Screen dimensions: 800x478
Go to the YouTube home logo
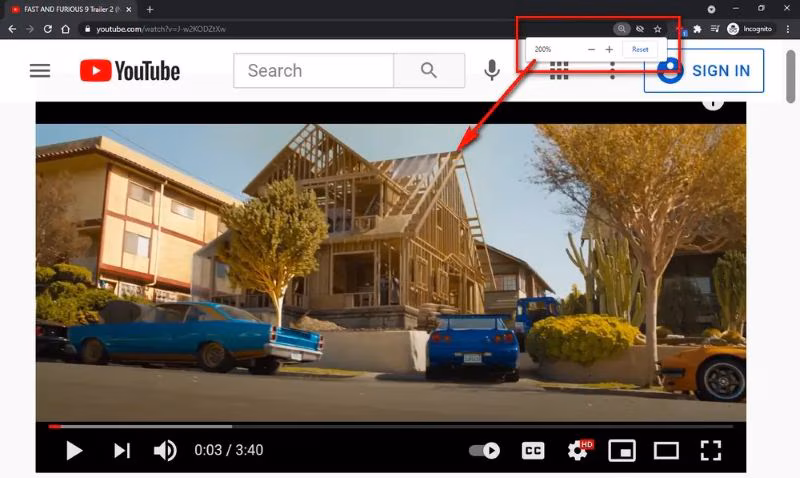130,70
